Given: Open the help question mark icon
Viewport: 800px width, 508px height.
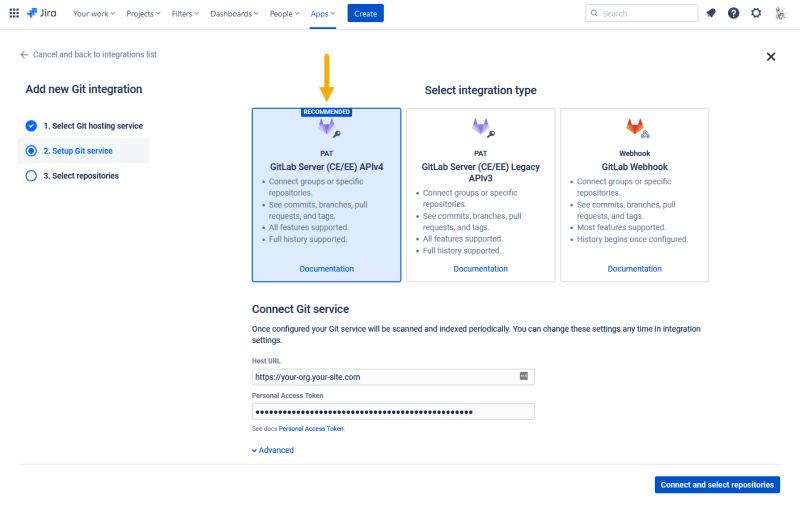Looking at the screenshot, I should tap(733, 13).
